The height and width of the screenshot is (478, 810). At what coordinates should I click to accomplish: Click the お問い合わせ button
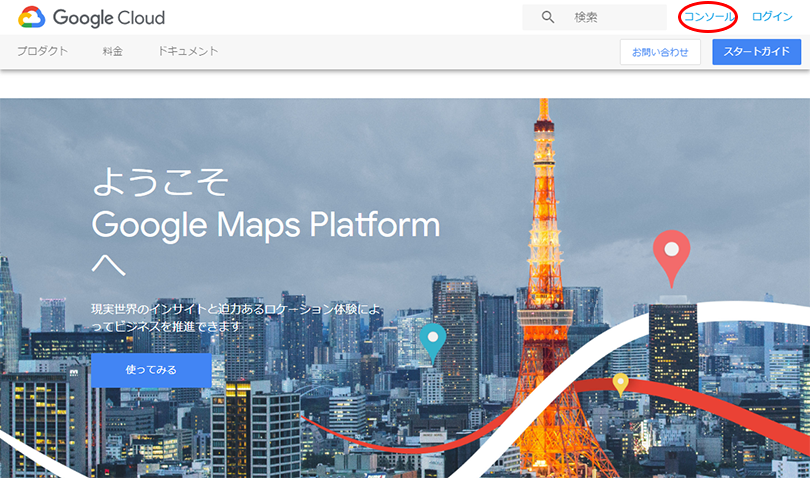click(x=660, y=52)
